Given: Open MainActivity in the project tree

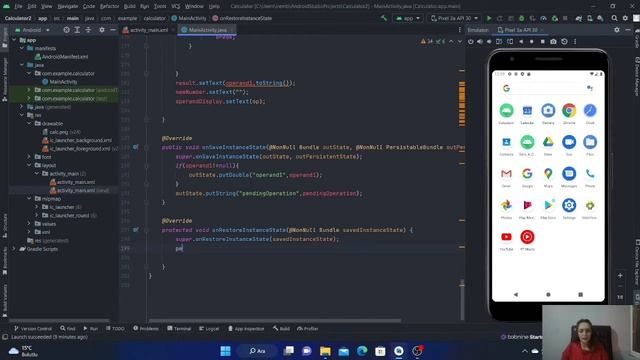Looking at the screenshot, I should 60,82.
